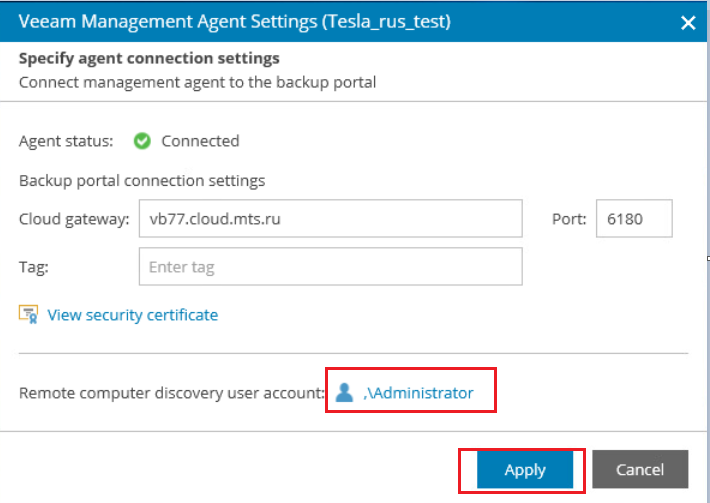The height and width of the screenshot is (503, 710).
Task: Click the Enter tag input box
Action: coord(330,267)
